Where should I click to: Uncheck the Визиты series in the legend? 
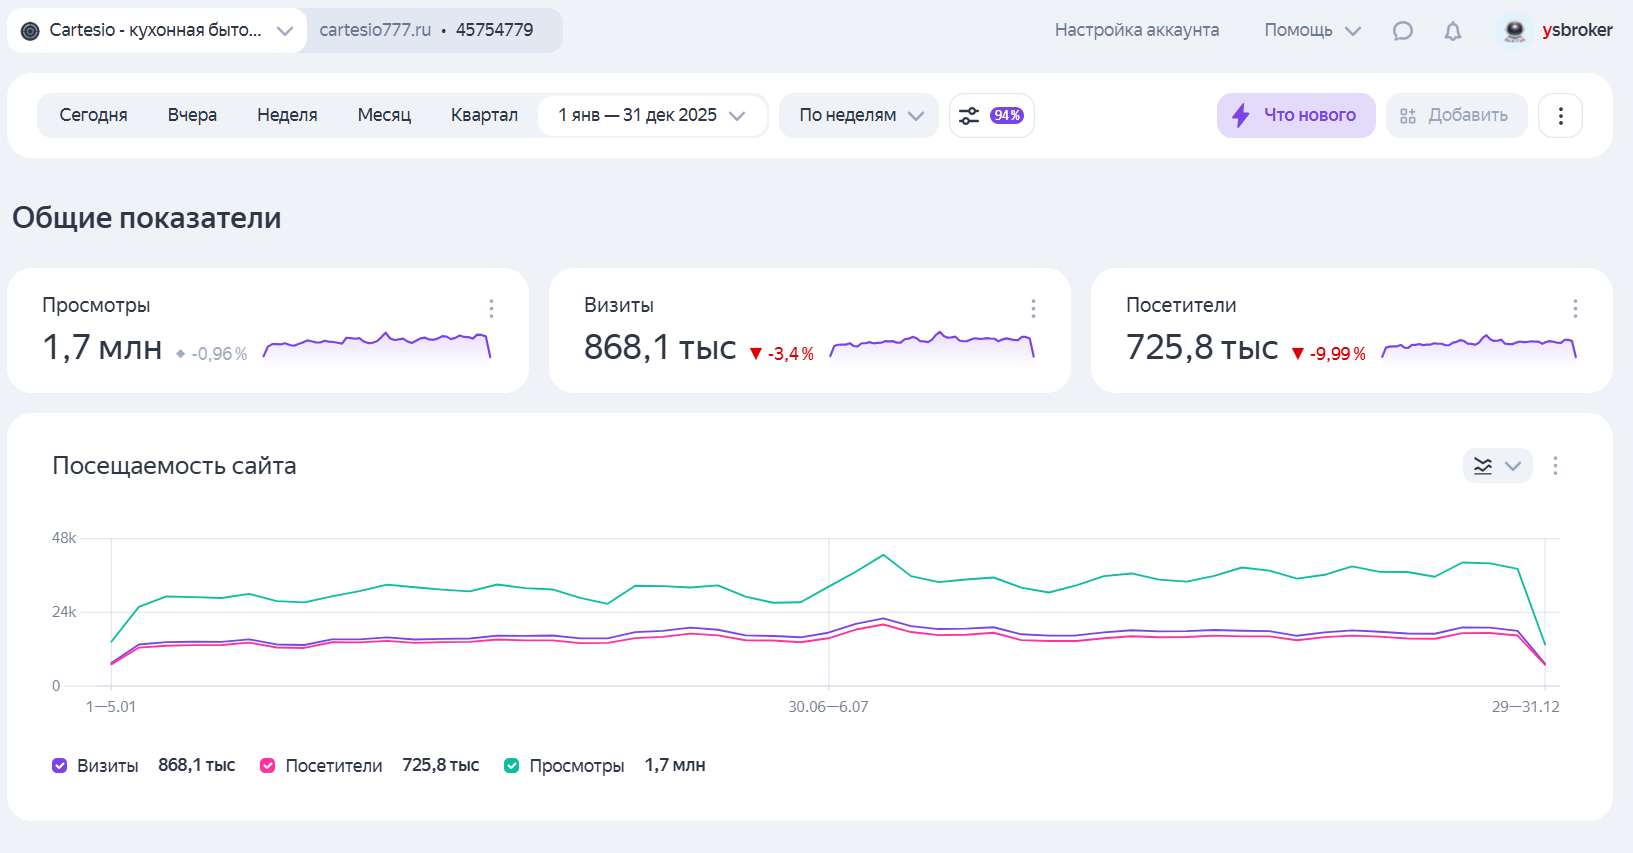[59, 765]
